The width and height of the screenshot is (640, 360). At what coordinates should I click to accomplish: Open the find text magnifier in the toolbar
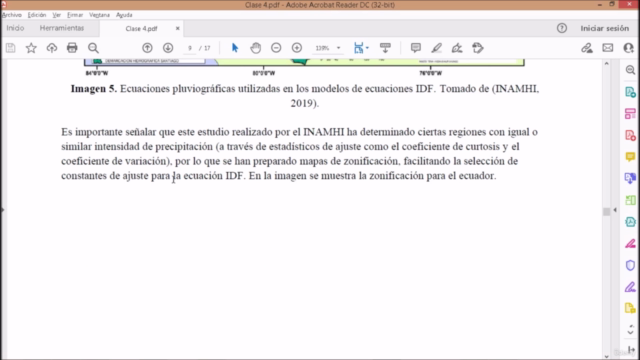[x=93, y=48]
